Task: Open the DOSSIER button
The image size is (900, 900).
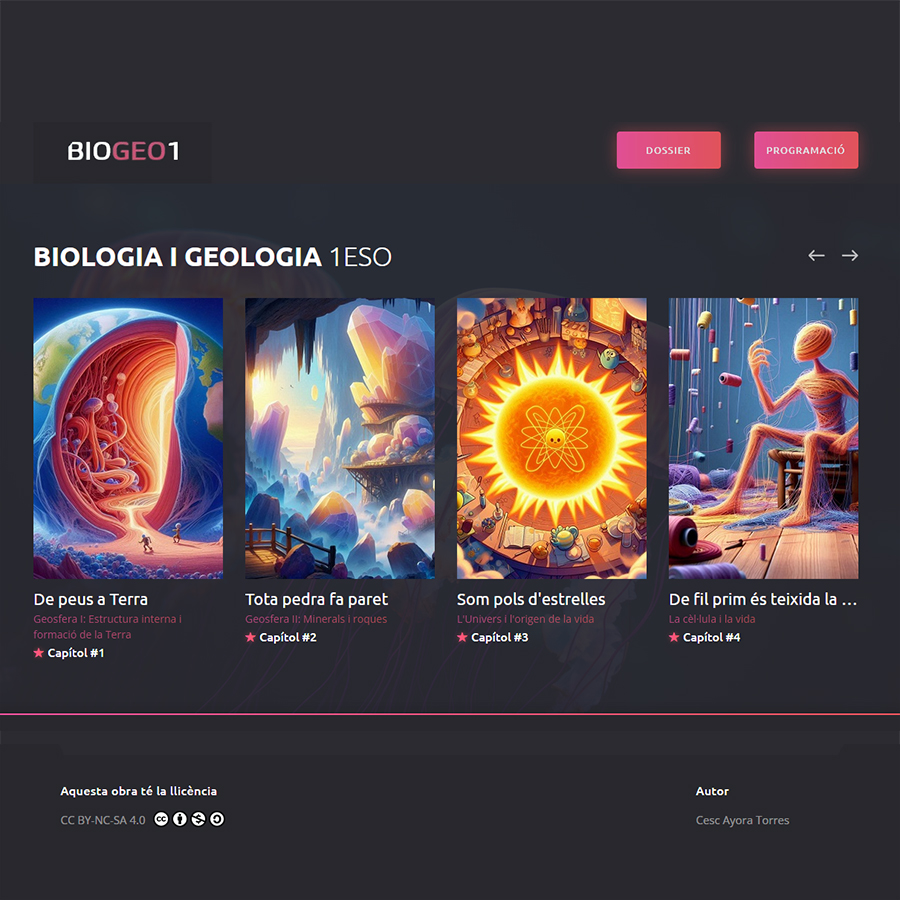Action: (x=669, y=150)
